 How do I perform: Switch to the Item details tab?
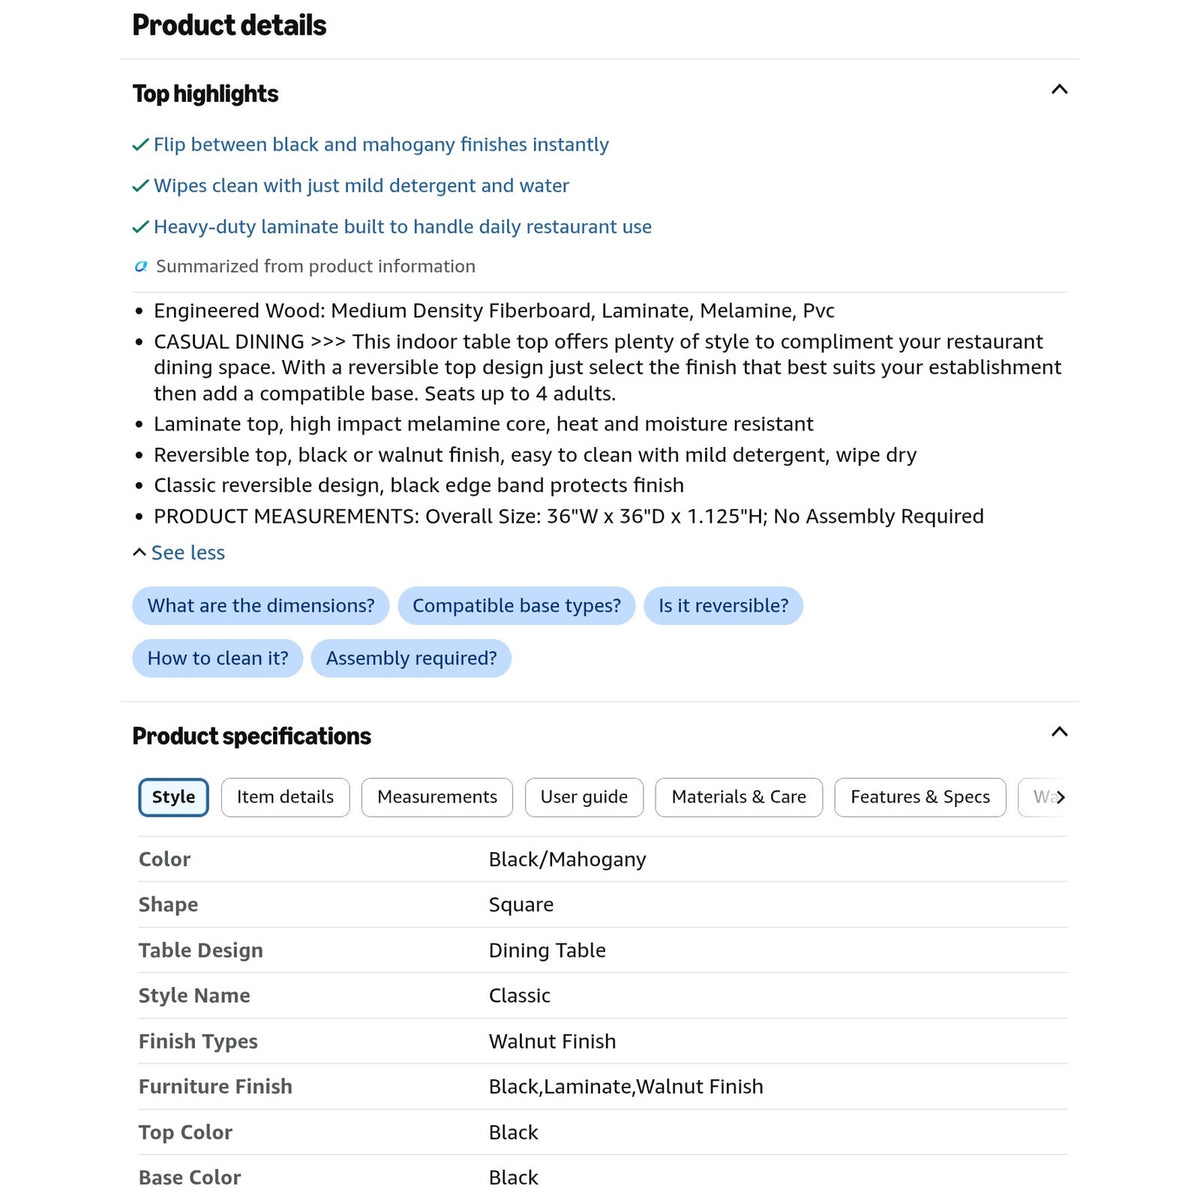coord(285,797)
